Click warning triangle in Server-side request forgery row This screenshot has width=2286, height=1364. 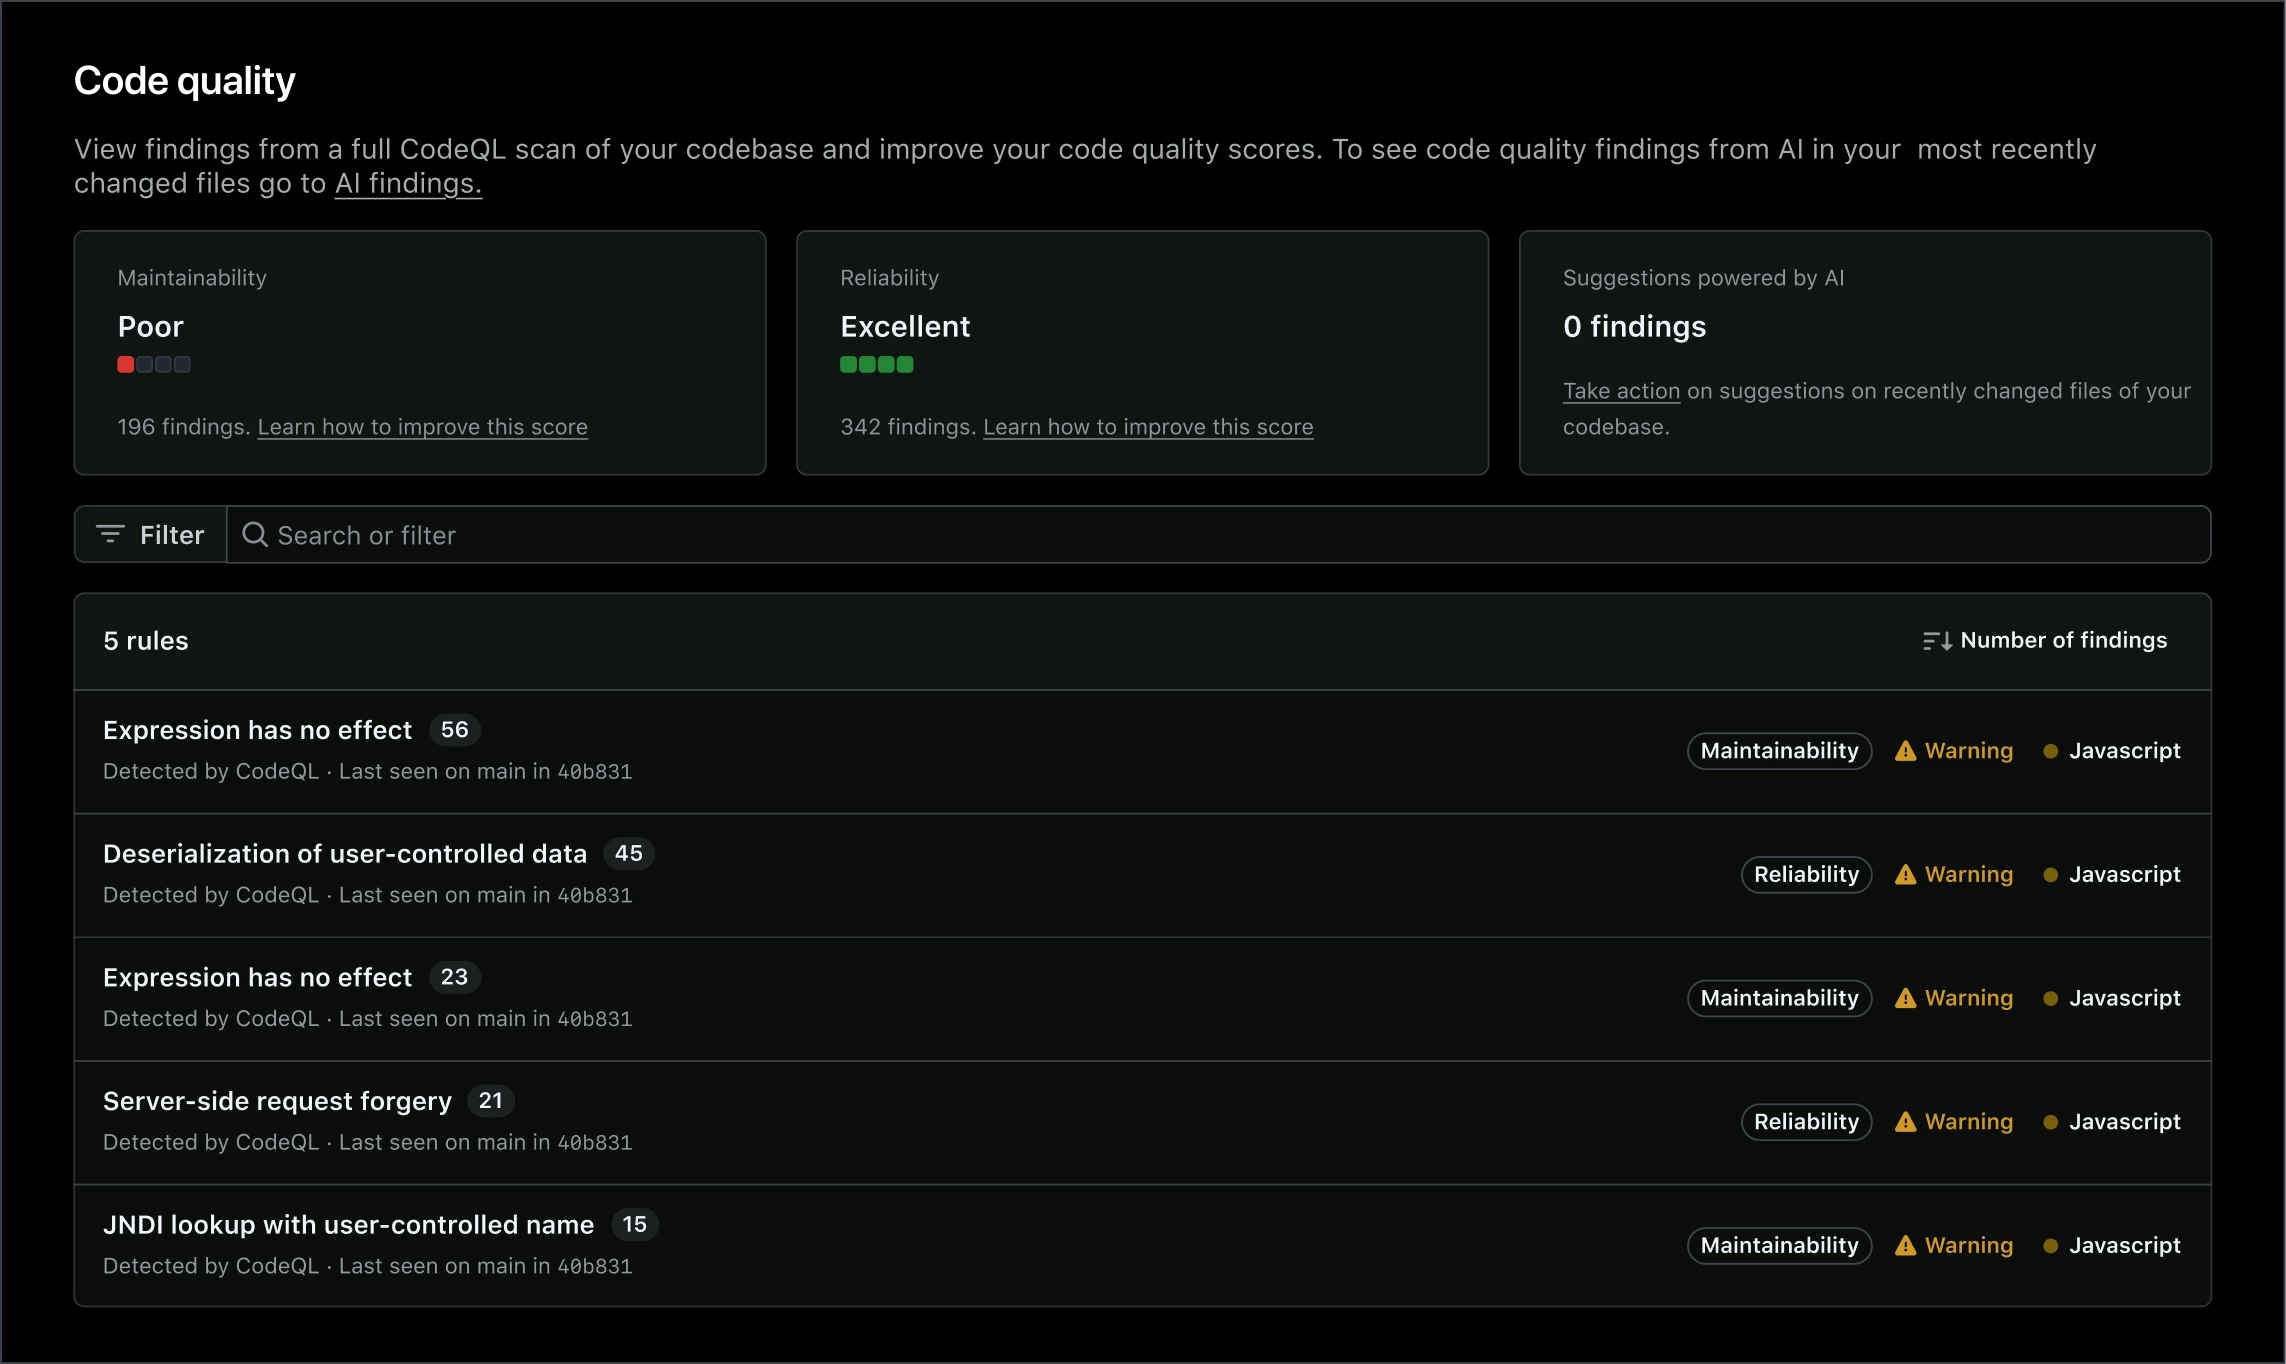pos(1906,1122)
